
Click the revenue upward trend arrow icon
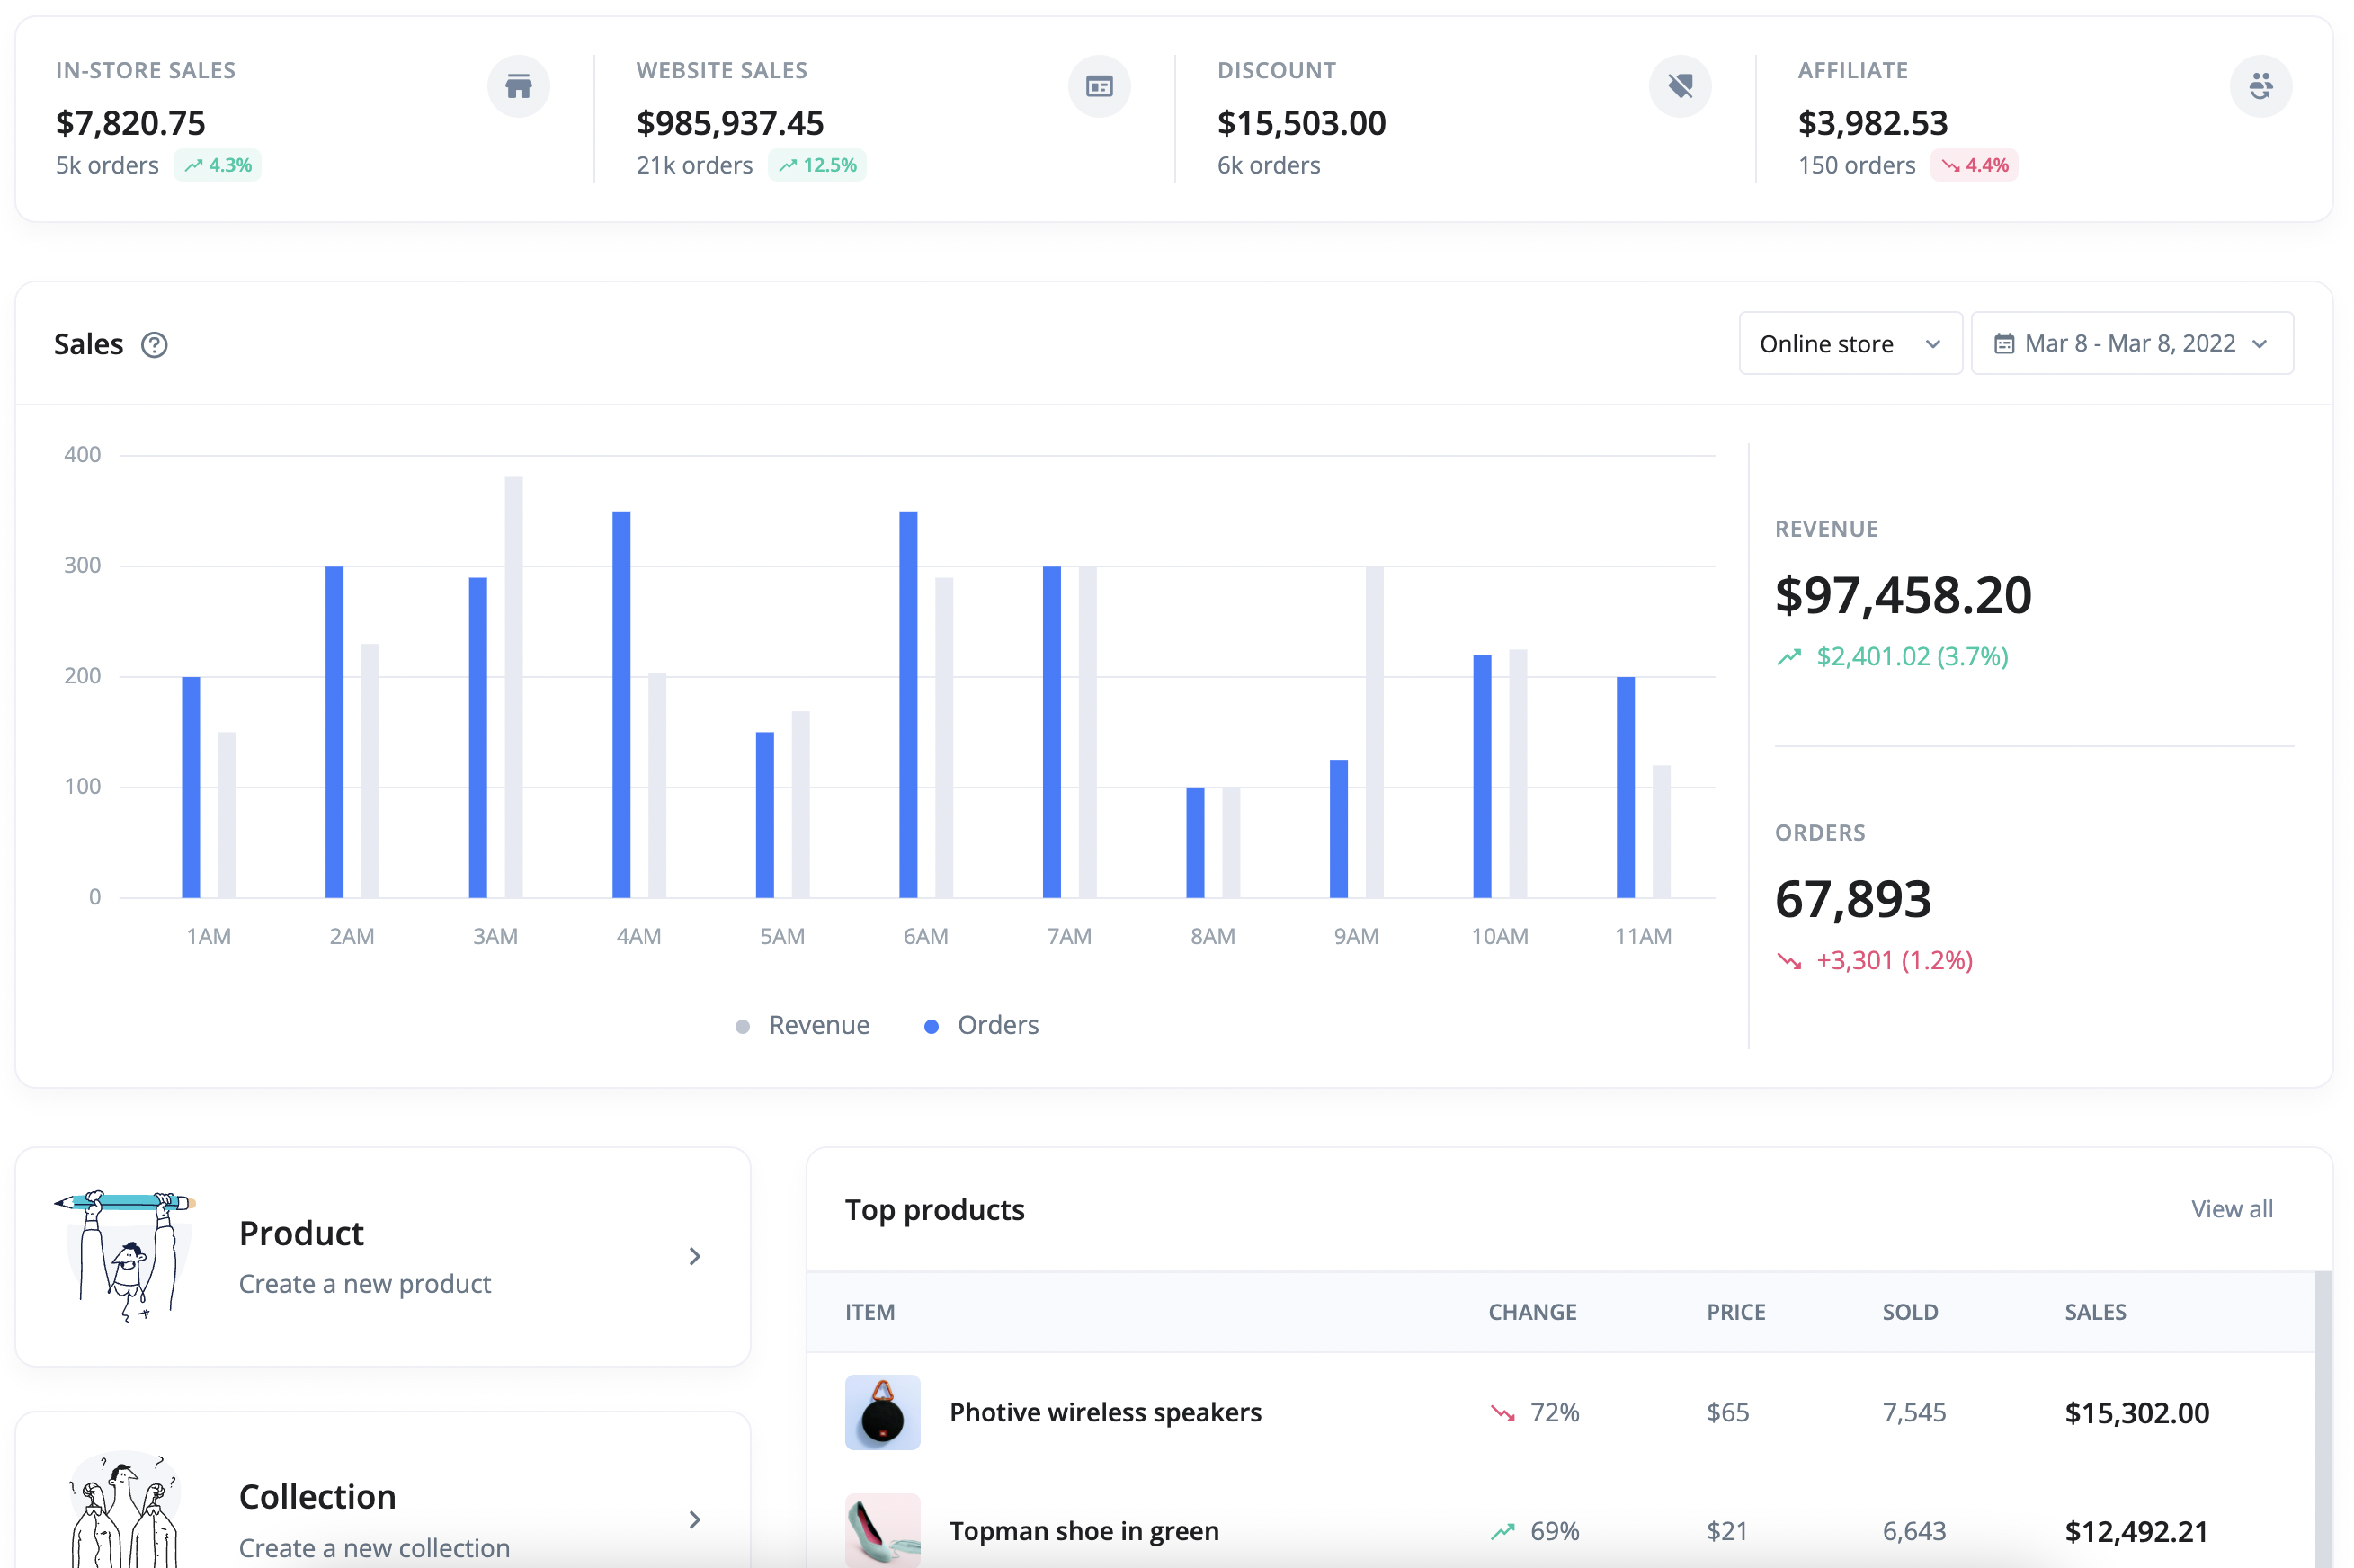1789,657
